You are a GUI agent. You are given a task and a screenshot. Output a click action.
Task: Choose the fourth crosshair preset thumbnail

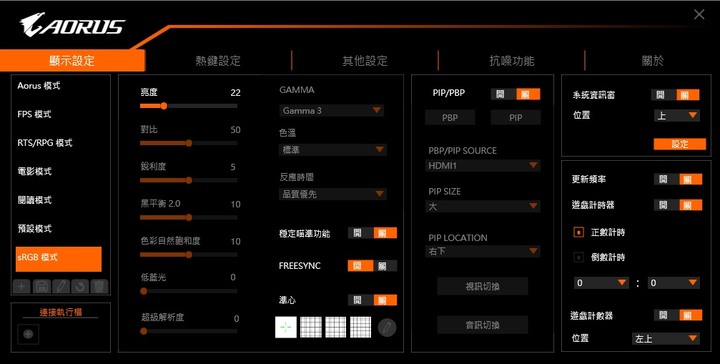pos(360,327)
